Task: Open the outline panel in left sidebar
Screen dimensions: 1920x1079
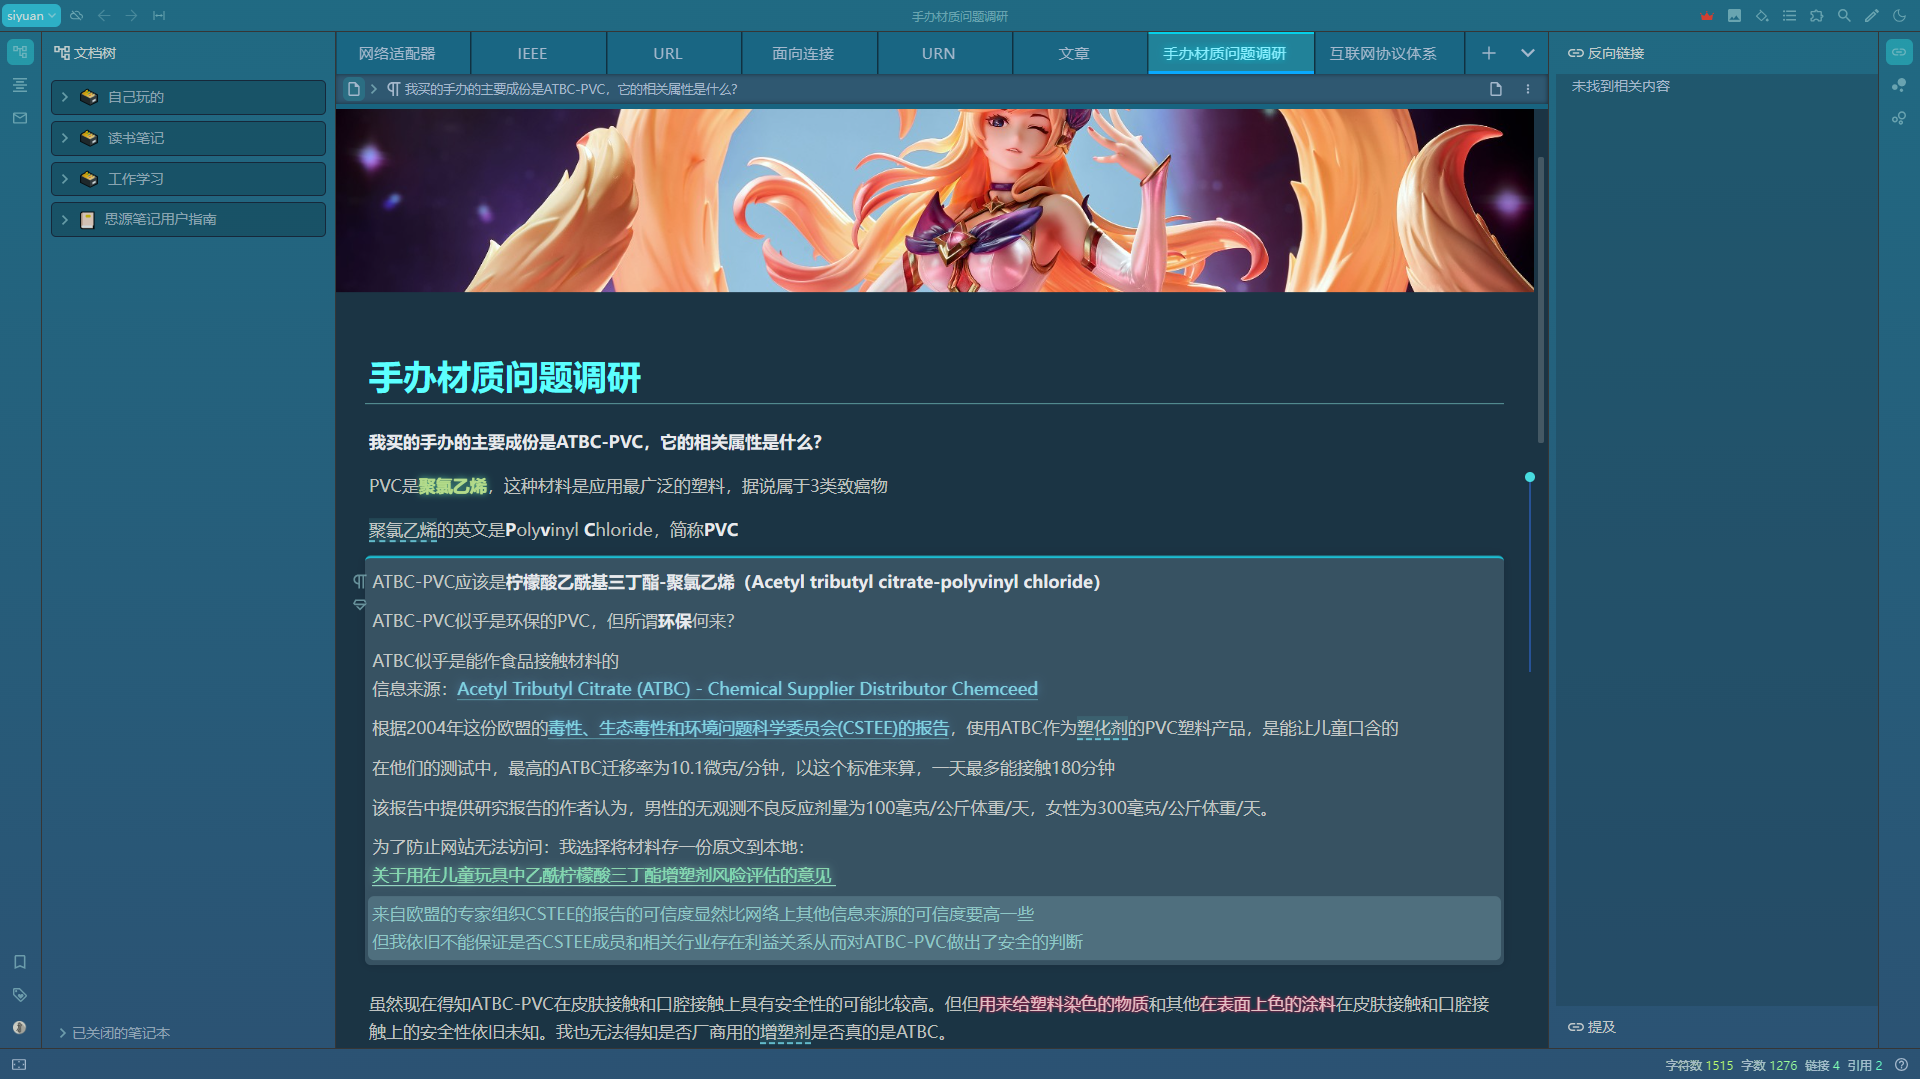Action: click(19, 85)
